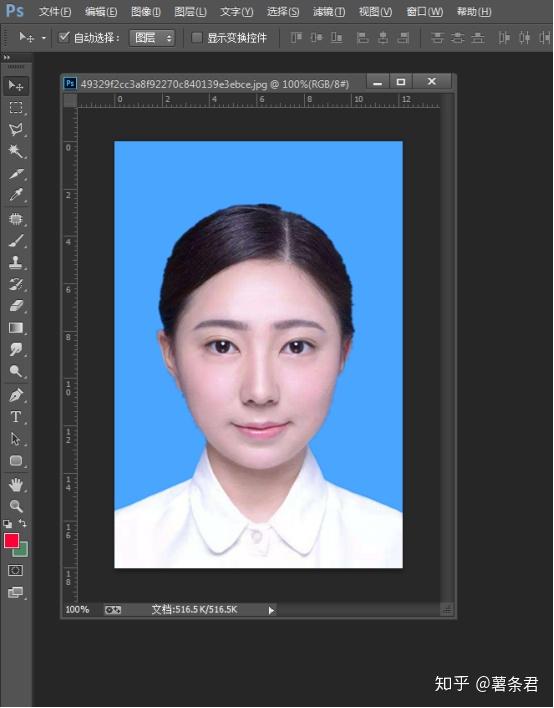Expand the status bar document info arrow
Viewport: 554px width, 708px height.
(x=271, y=610)
